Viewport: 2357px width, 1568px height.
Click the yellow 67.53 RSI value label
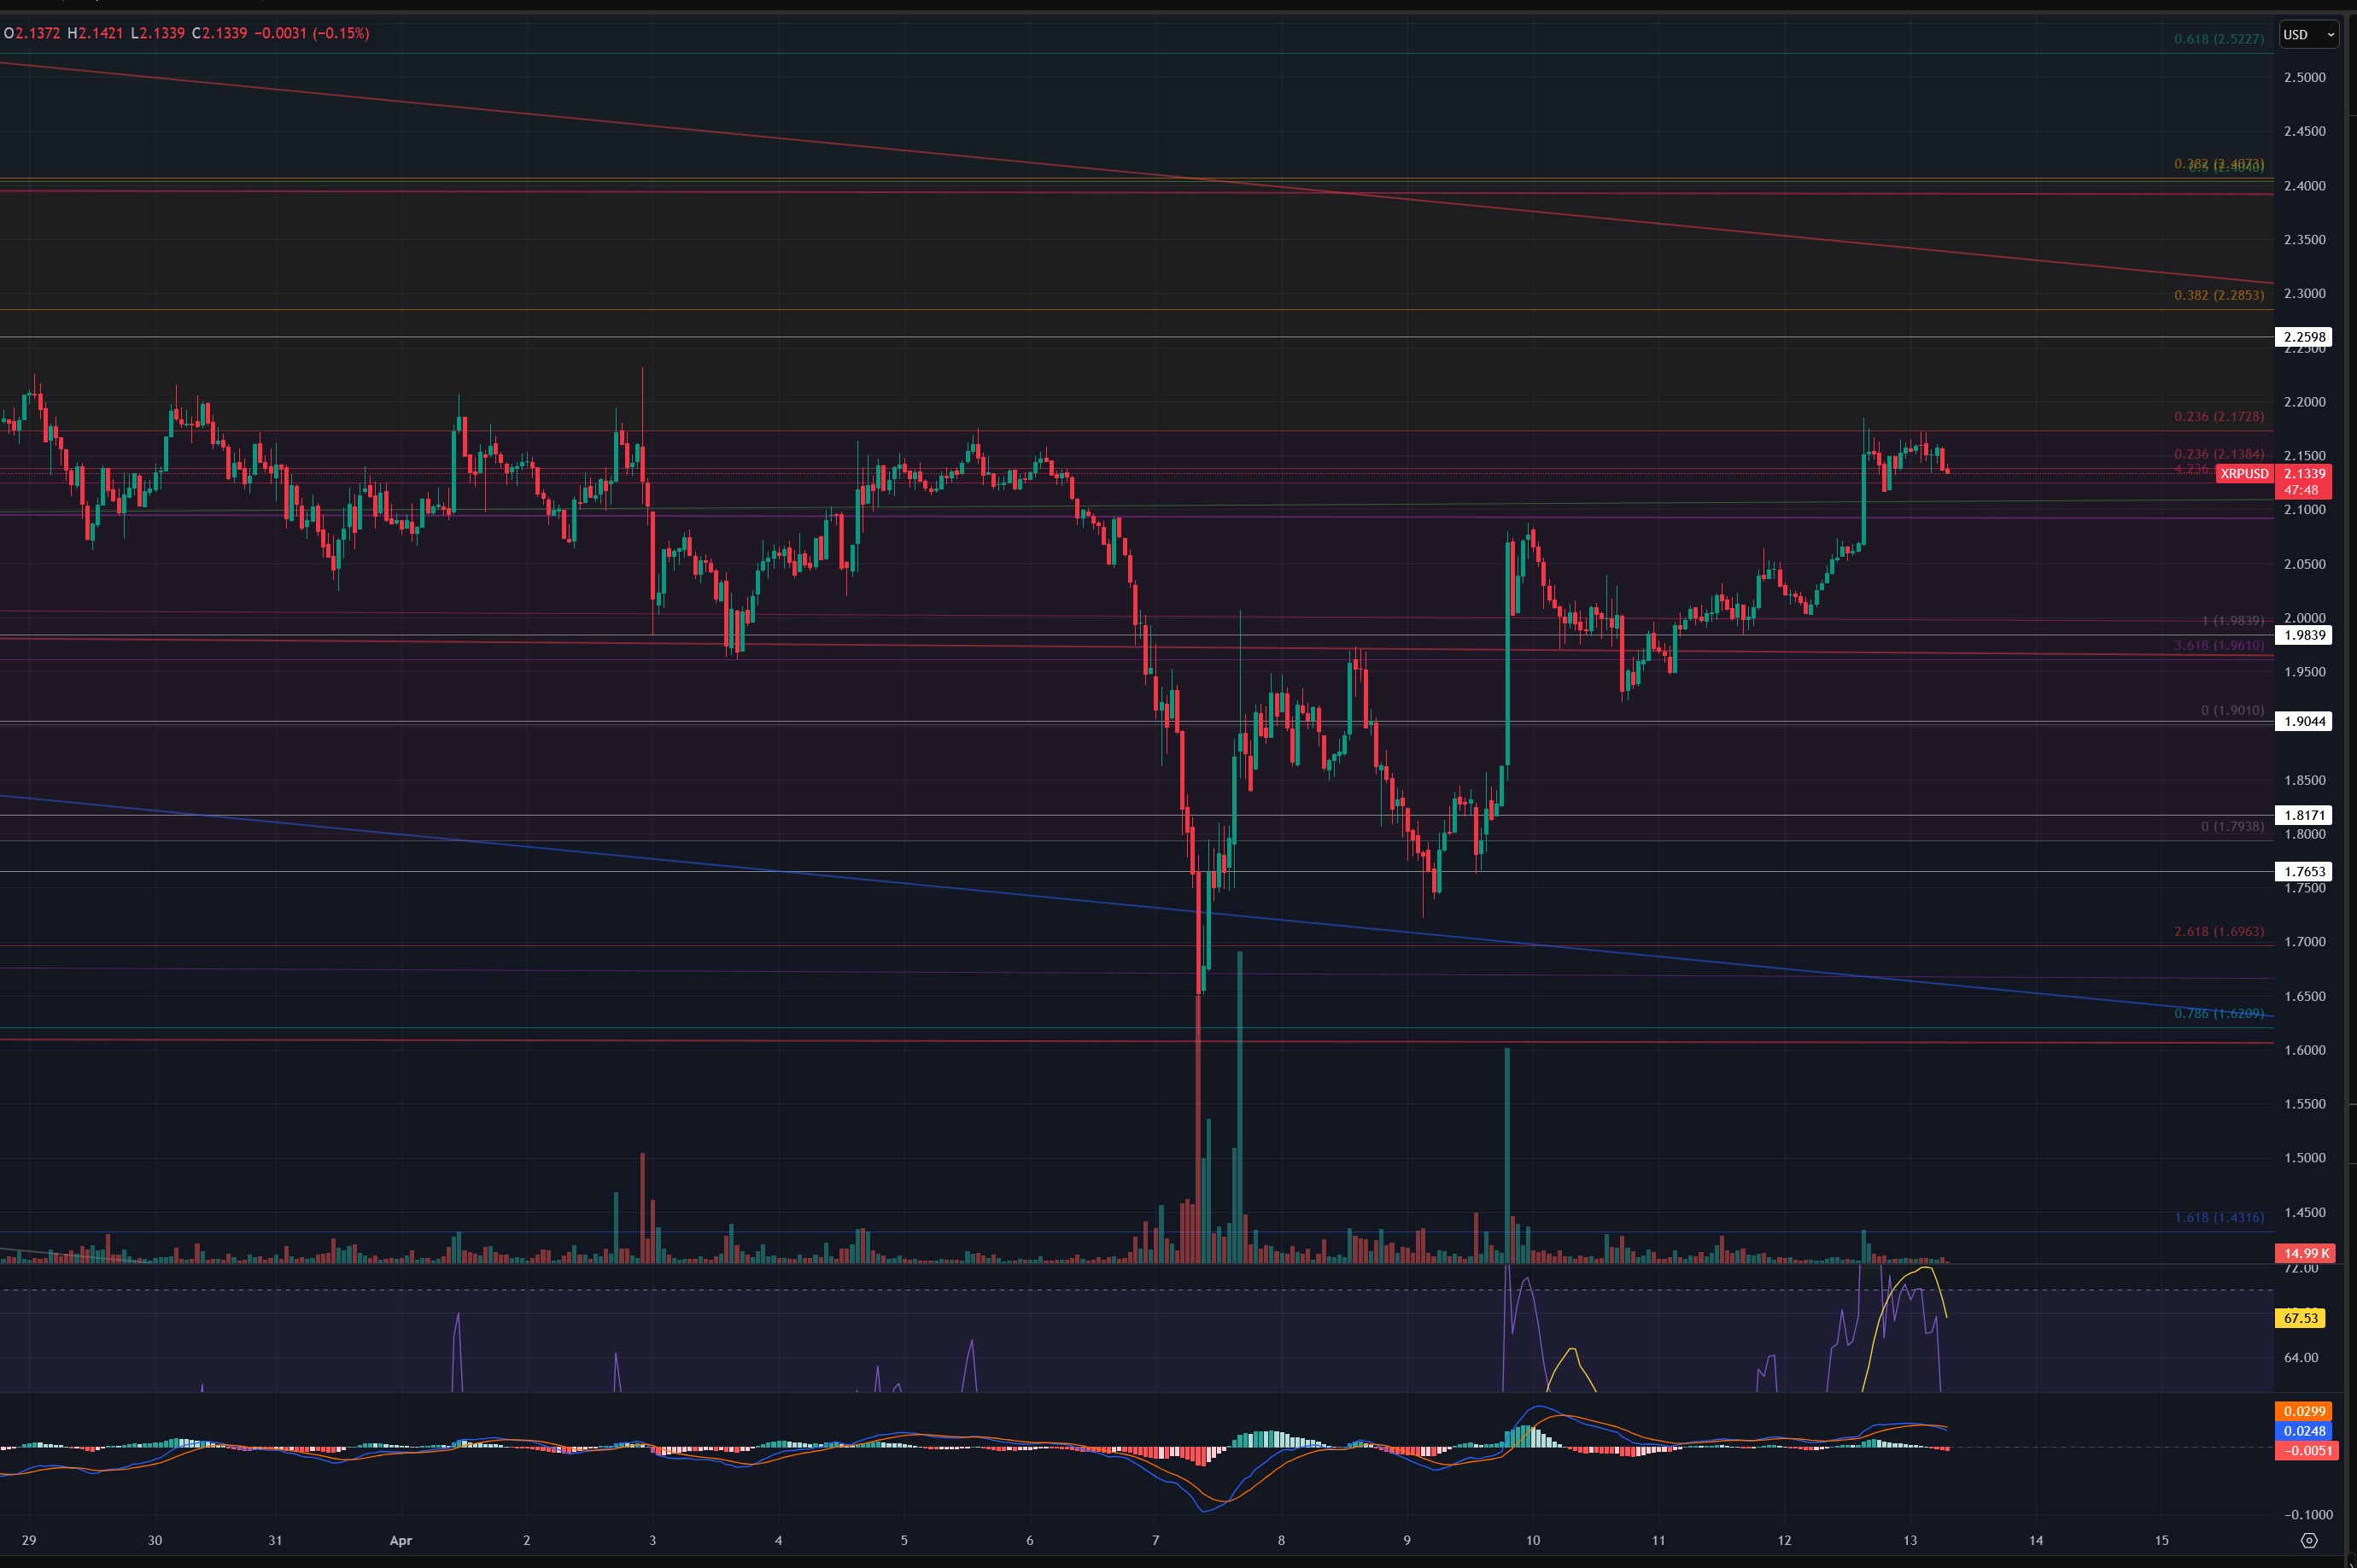[x=2301, y=1318]
